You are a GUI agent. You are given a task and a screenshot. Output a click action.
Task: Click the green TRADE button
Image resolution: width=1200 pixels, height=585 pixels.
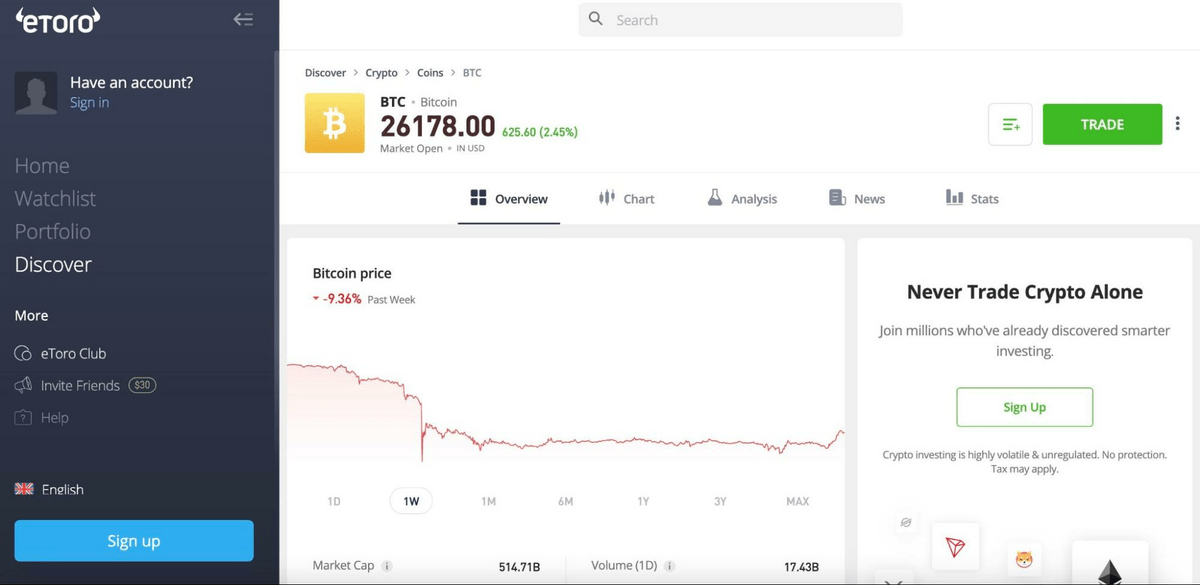click(1102, 124)
